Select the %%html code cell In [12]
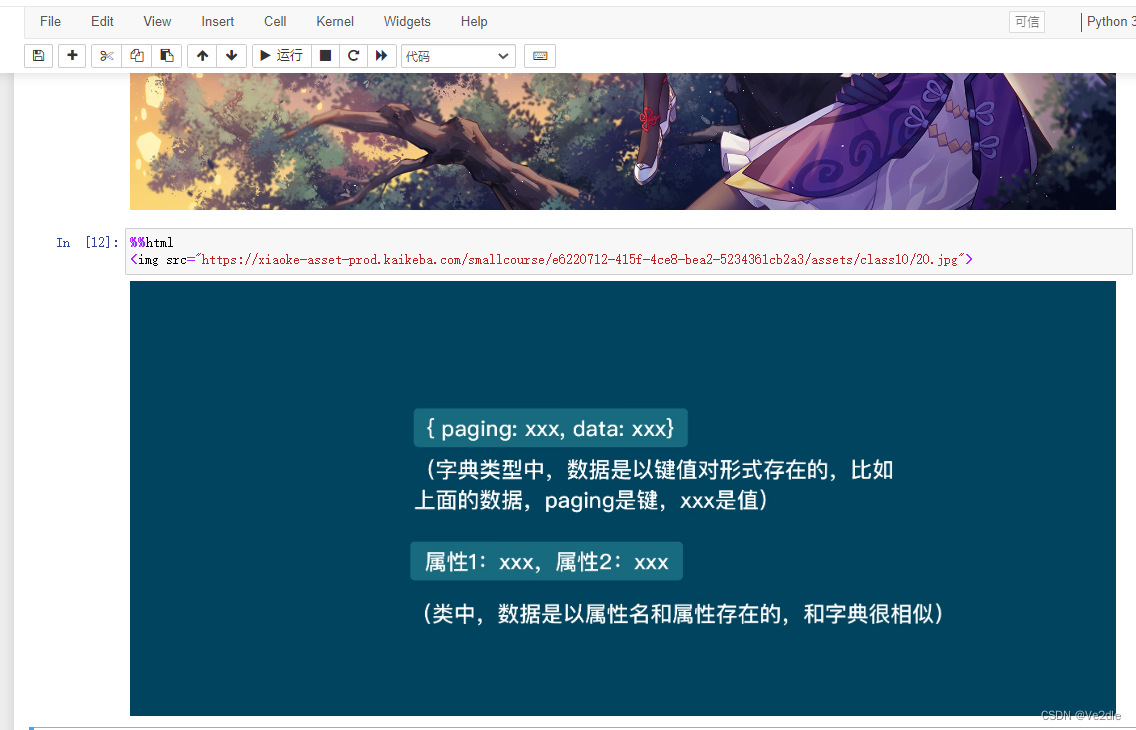Image resolution: width=1136 pixels, height=730 pixels. (x=550, y=251)
